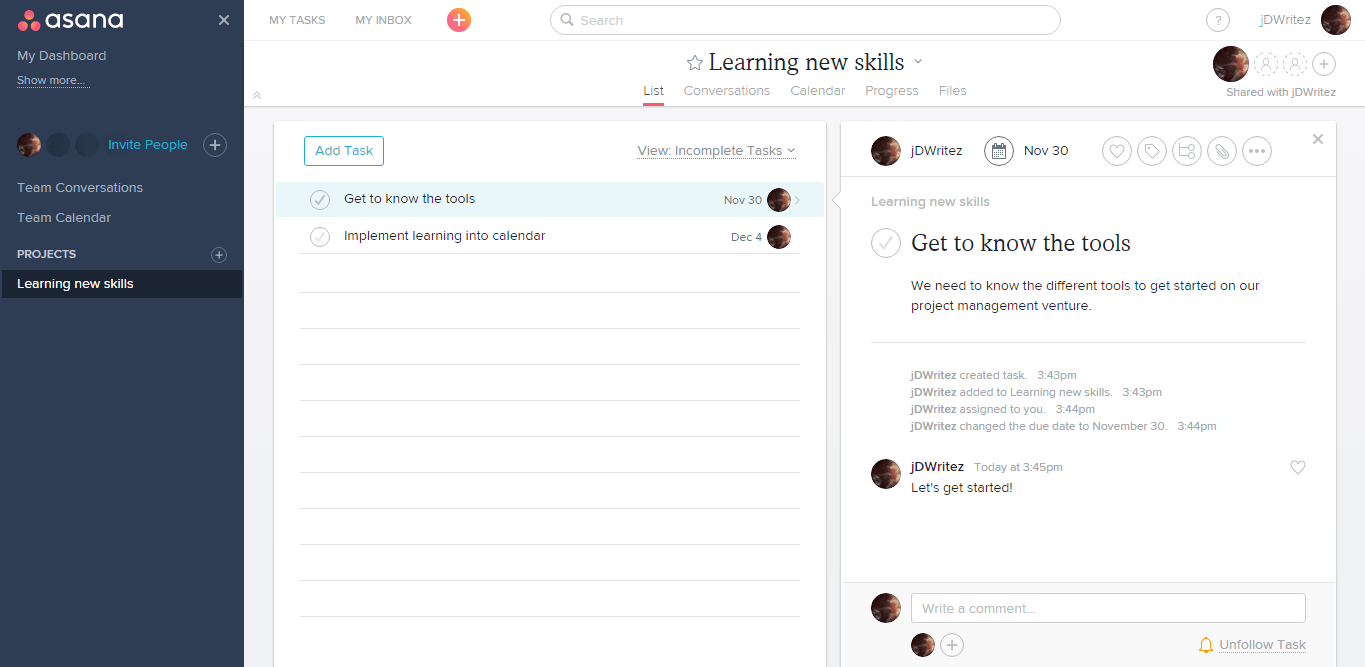
Task: Open the jDWritez profile avatar in top bar
Action: click(1336, 20)
